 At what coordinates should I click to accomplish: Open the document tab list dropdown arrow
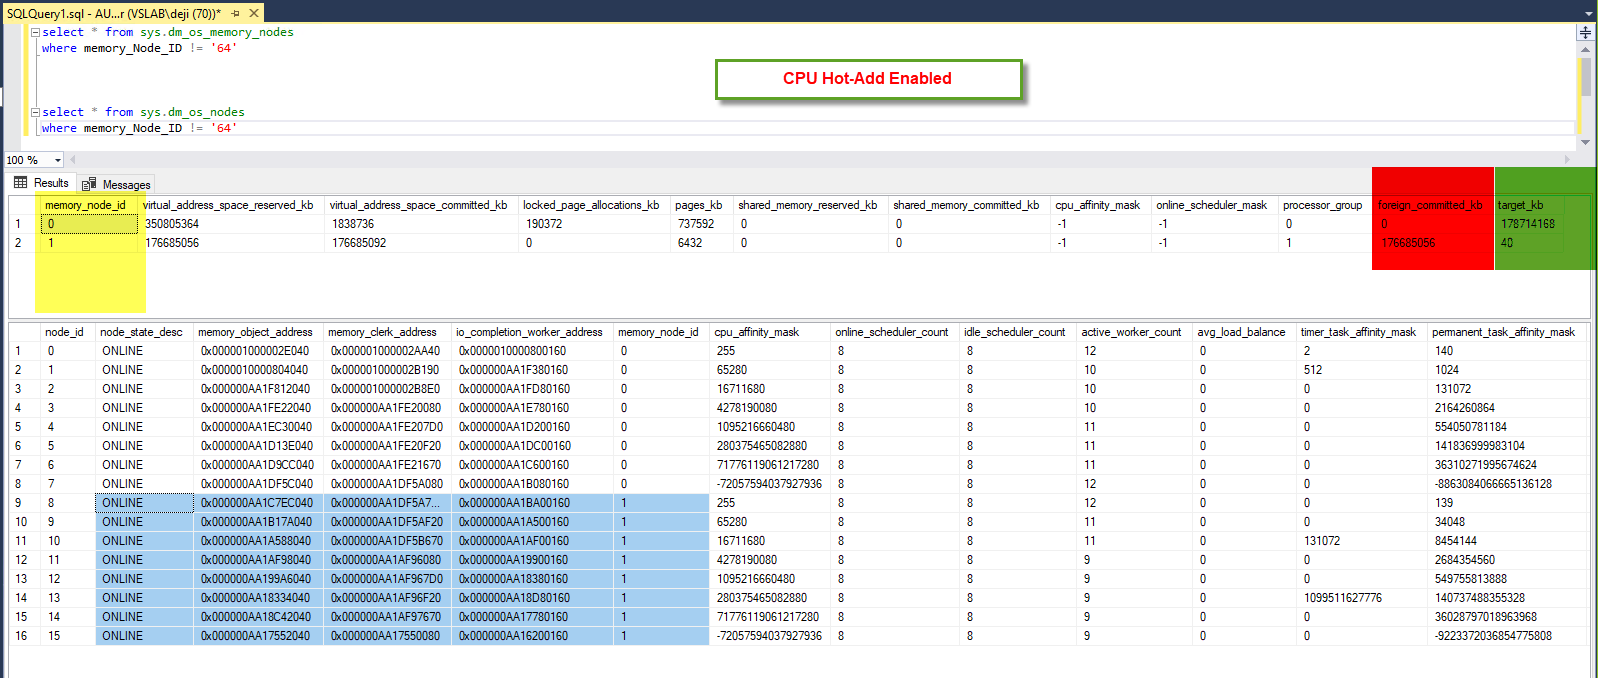[x=1588, y=13]
